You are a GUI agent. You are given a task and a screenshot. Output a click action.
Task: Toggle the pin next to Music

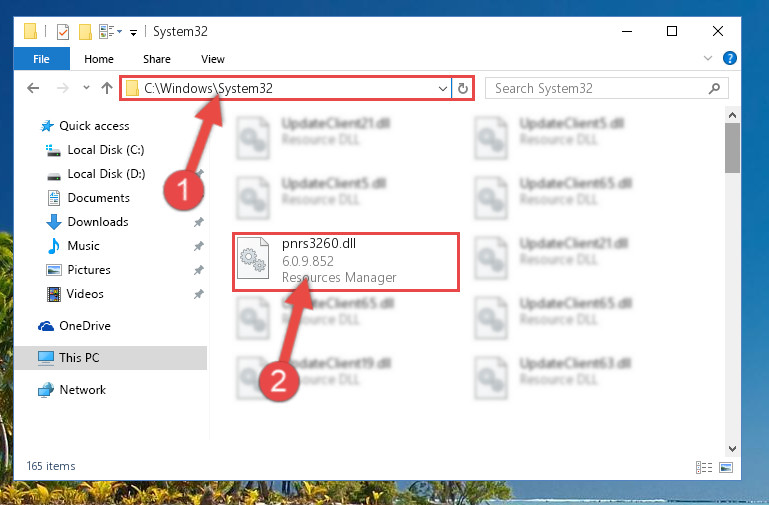point(199,246)
